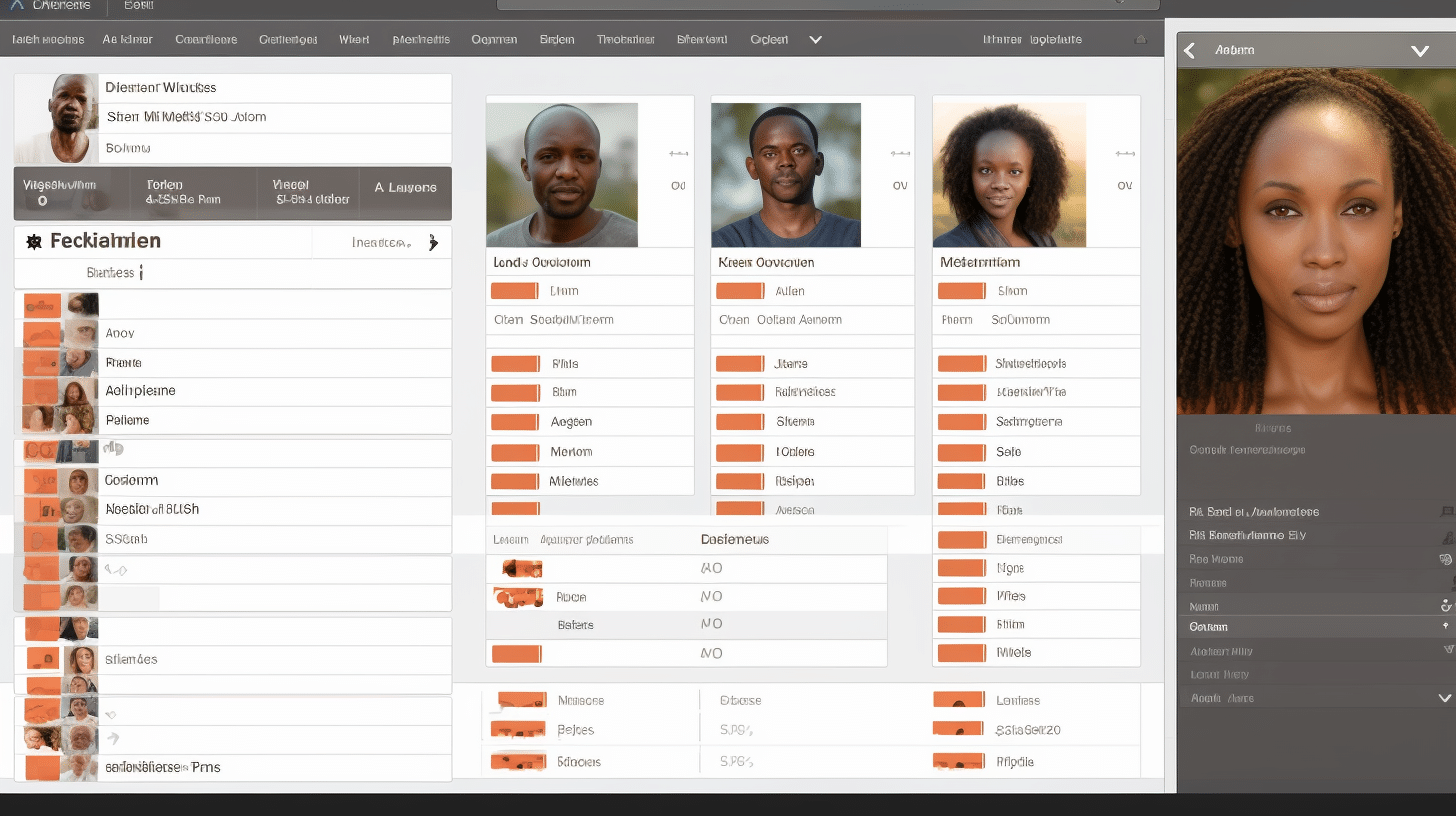
Task: Toggle the orange switch beside Sertmperre
Action: click(961, 422)
